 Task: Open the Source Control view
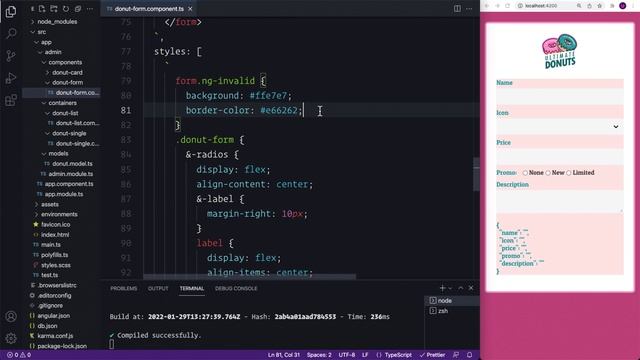[x=11, y=56]
